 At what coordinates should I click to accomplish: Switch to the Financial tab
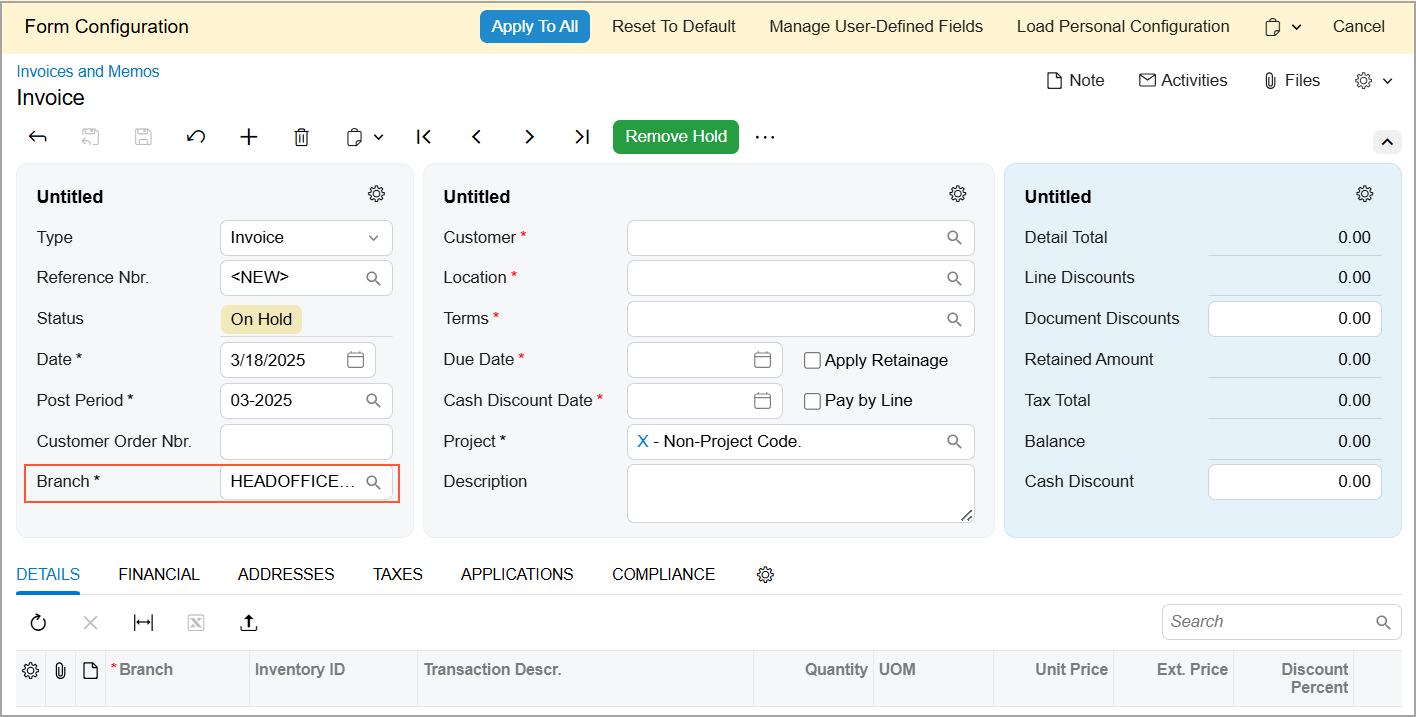pos(159,575)
